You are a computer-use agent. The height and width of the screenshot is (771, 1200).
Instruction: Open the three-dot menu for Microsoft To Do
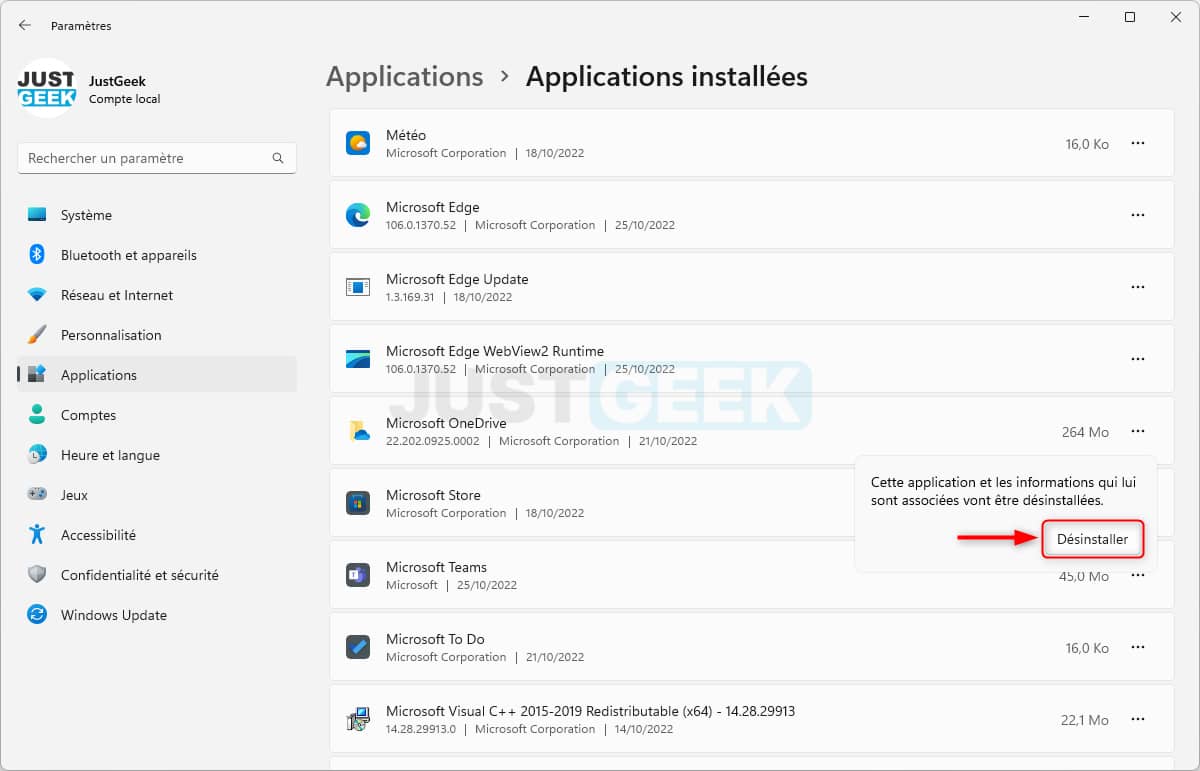point(1138,648)
